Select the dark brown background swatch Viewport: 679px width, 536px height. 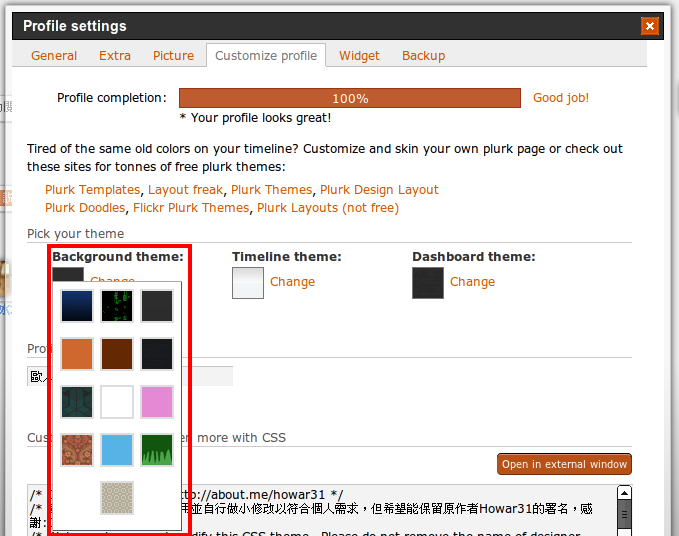point(117,354)
